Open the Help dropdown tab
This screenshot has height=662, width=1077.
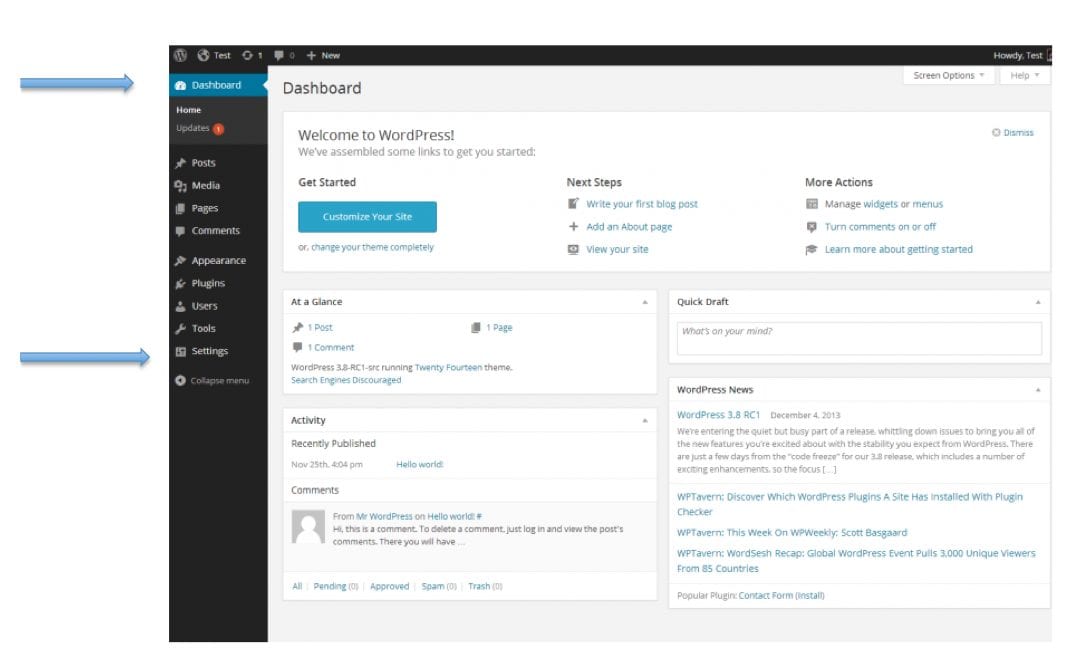coord(1025,76)
